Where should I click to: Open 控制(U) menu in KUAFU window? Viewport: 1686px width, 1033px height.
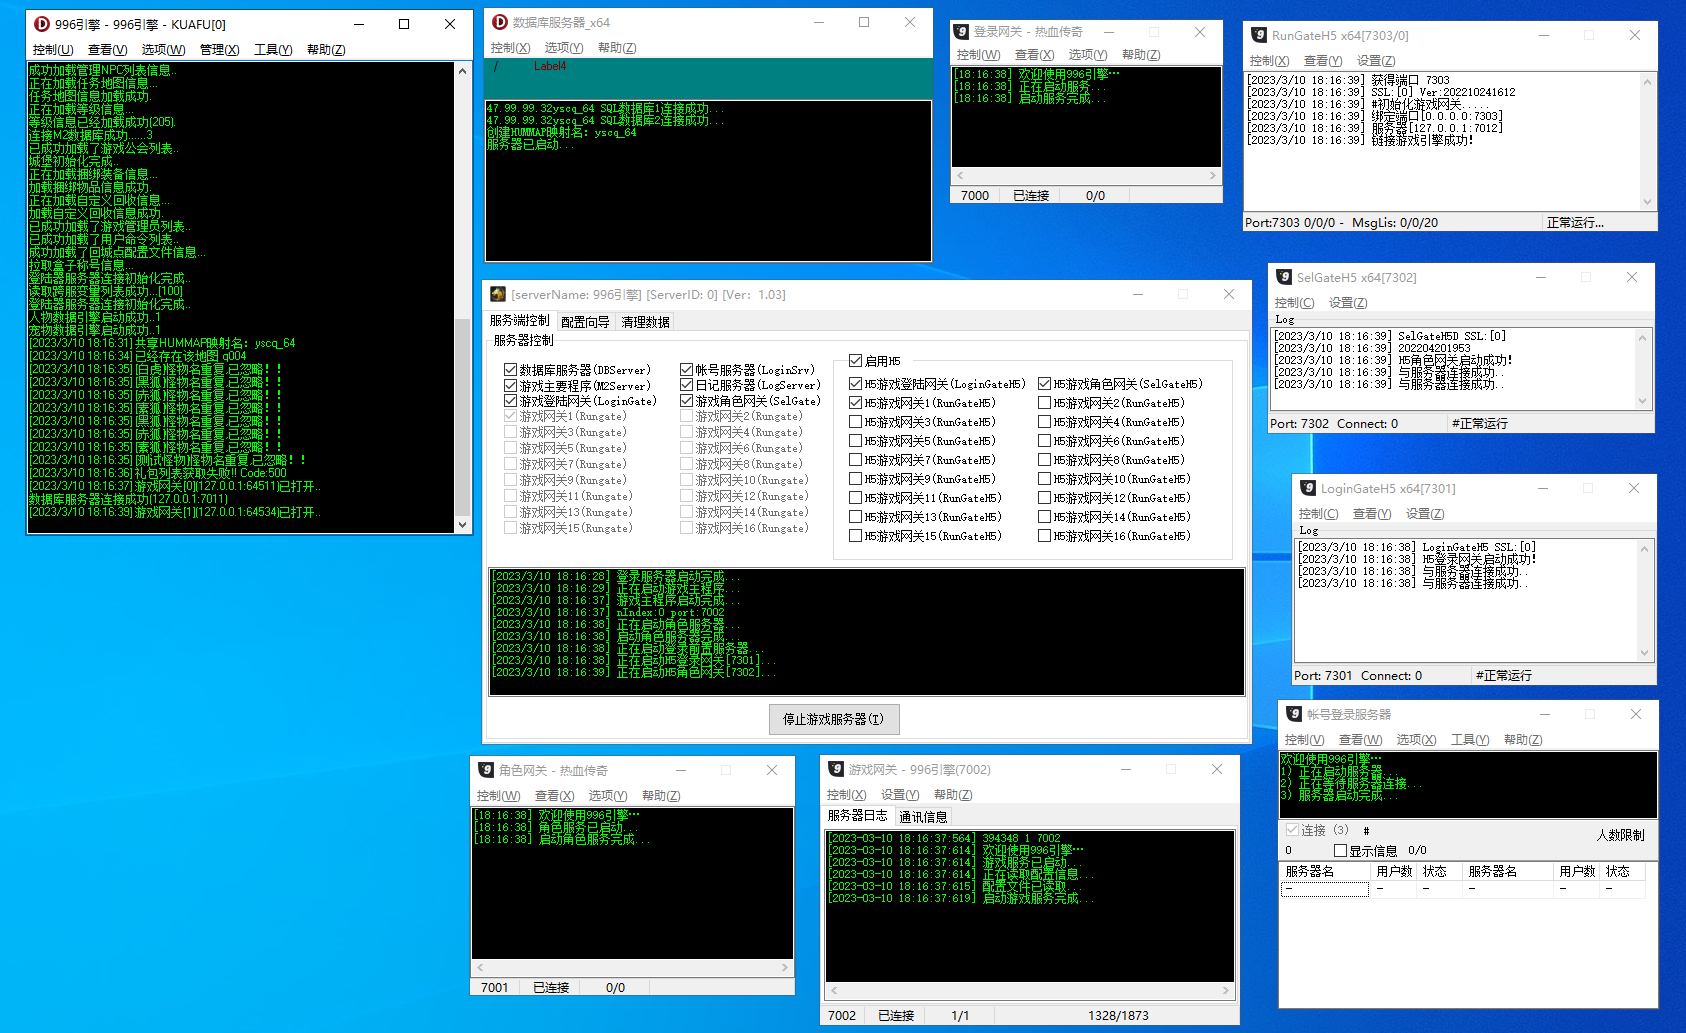[53, 50]
